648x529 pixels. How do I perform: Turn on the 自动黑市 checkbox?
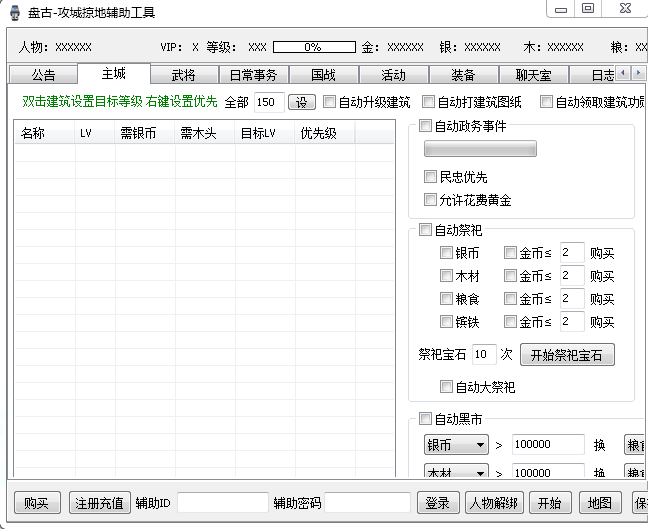click(x=426, y=419)
